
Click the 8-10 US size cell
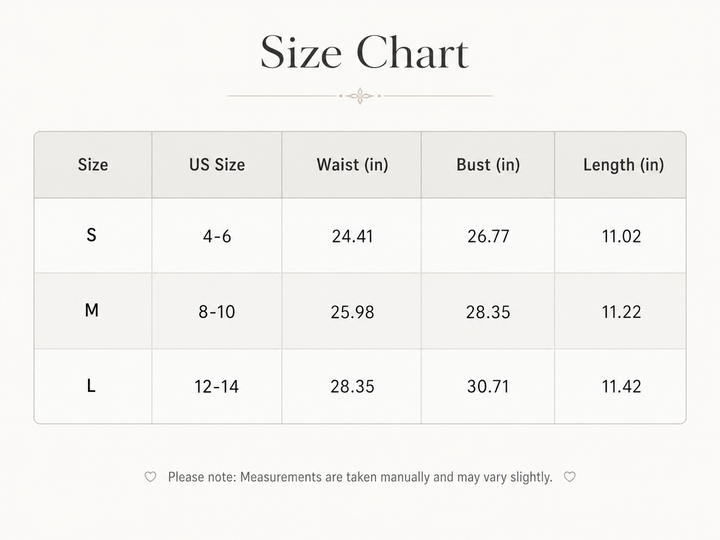pos(217,312)
